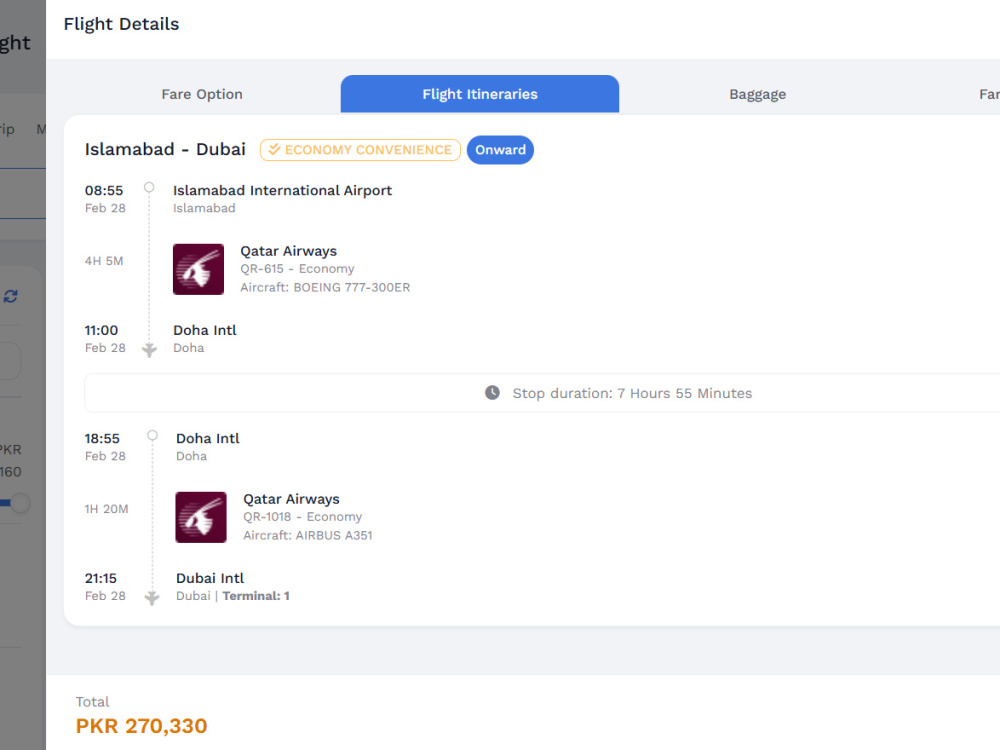Click the Stop duration 7 Hours 55 Minutes bar

(x=542, y=393)
